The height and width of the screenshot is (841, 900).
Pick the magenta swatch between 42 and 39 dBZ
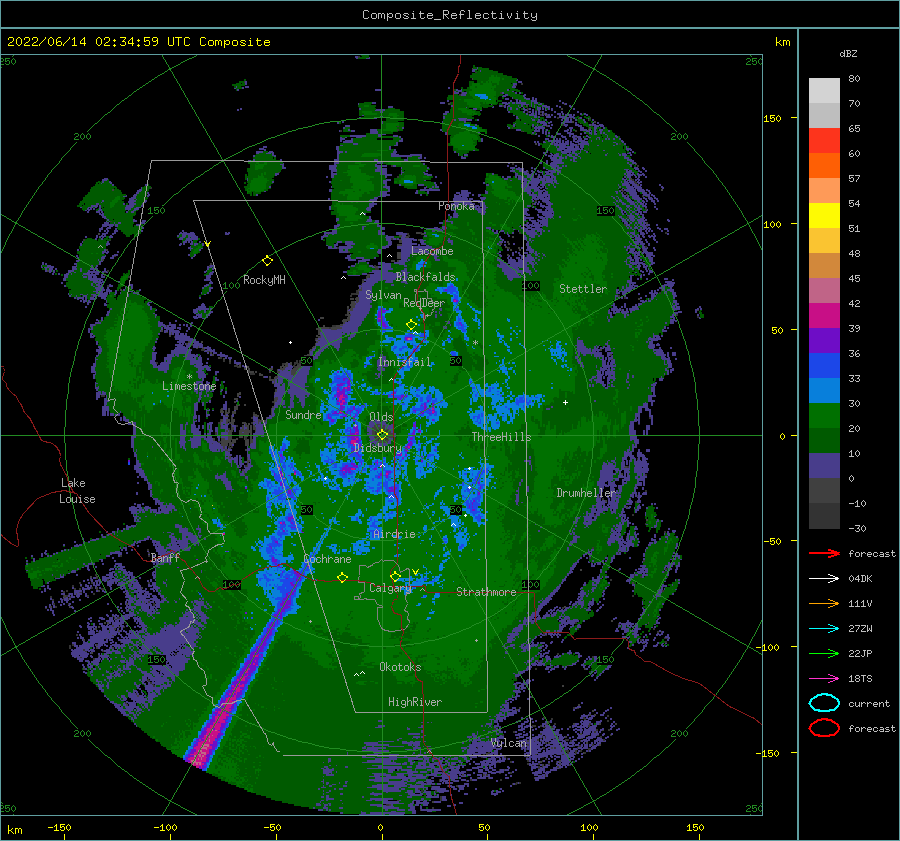[x=824, y=315]
